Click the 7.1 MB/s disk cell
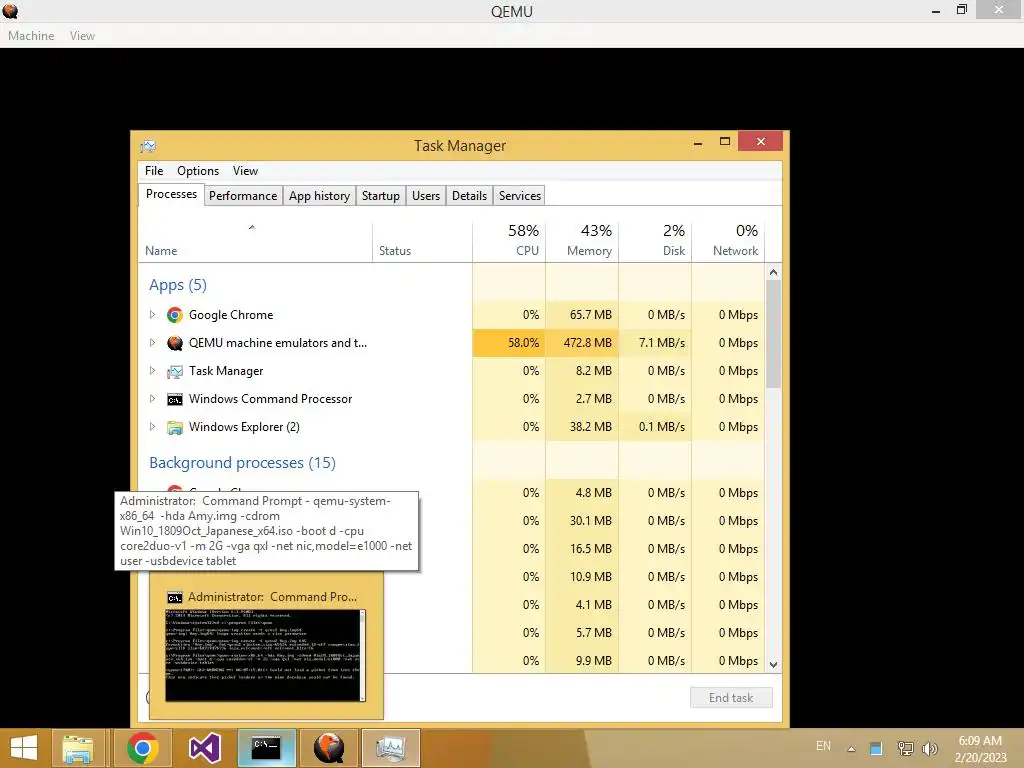This screenshot has width=1024, height=768. click(655, 343)
